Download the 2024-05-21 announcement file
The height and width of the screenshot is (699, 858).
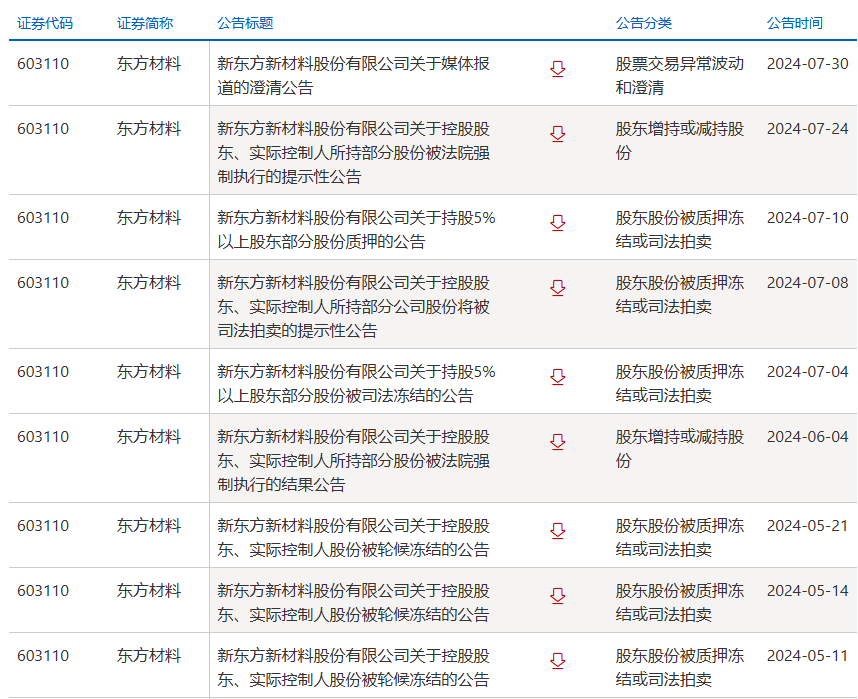pos(558,531)
